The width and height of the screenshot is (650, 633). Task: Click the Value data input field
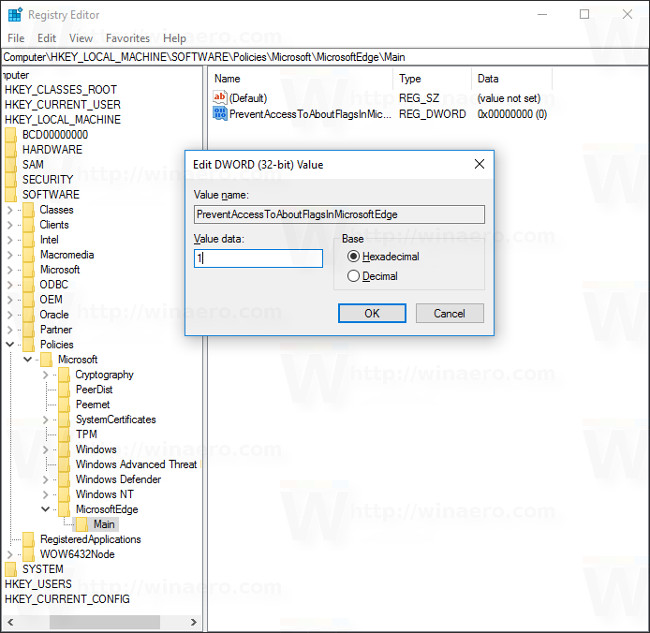click(258, 258)
